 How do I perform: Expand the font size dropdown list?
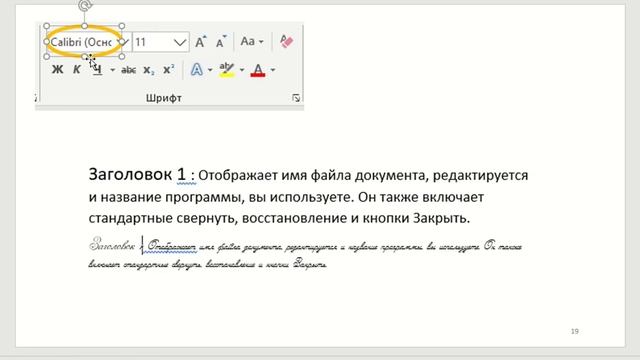point(180,42)
